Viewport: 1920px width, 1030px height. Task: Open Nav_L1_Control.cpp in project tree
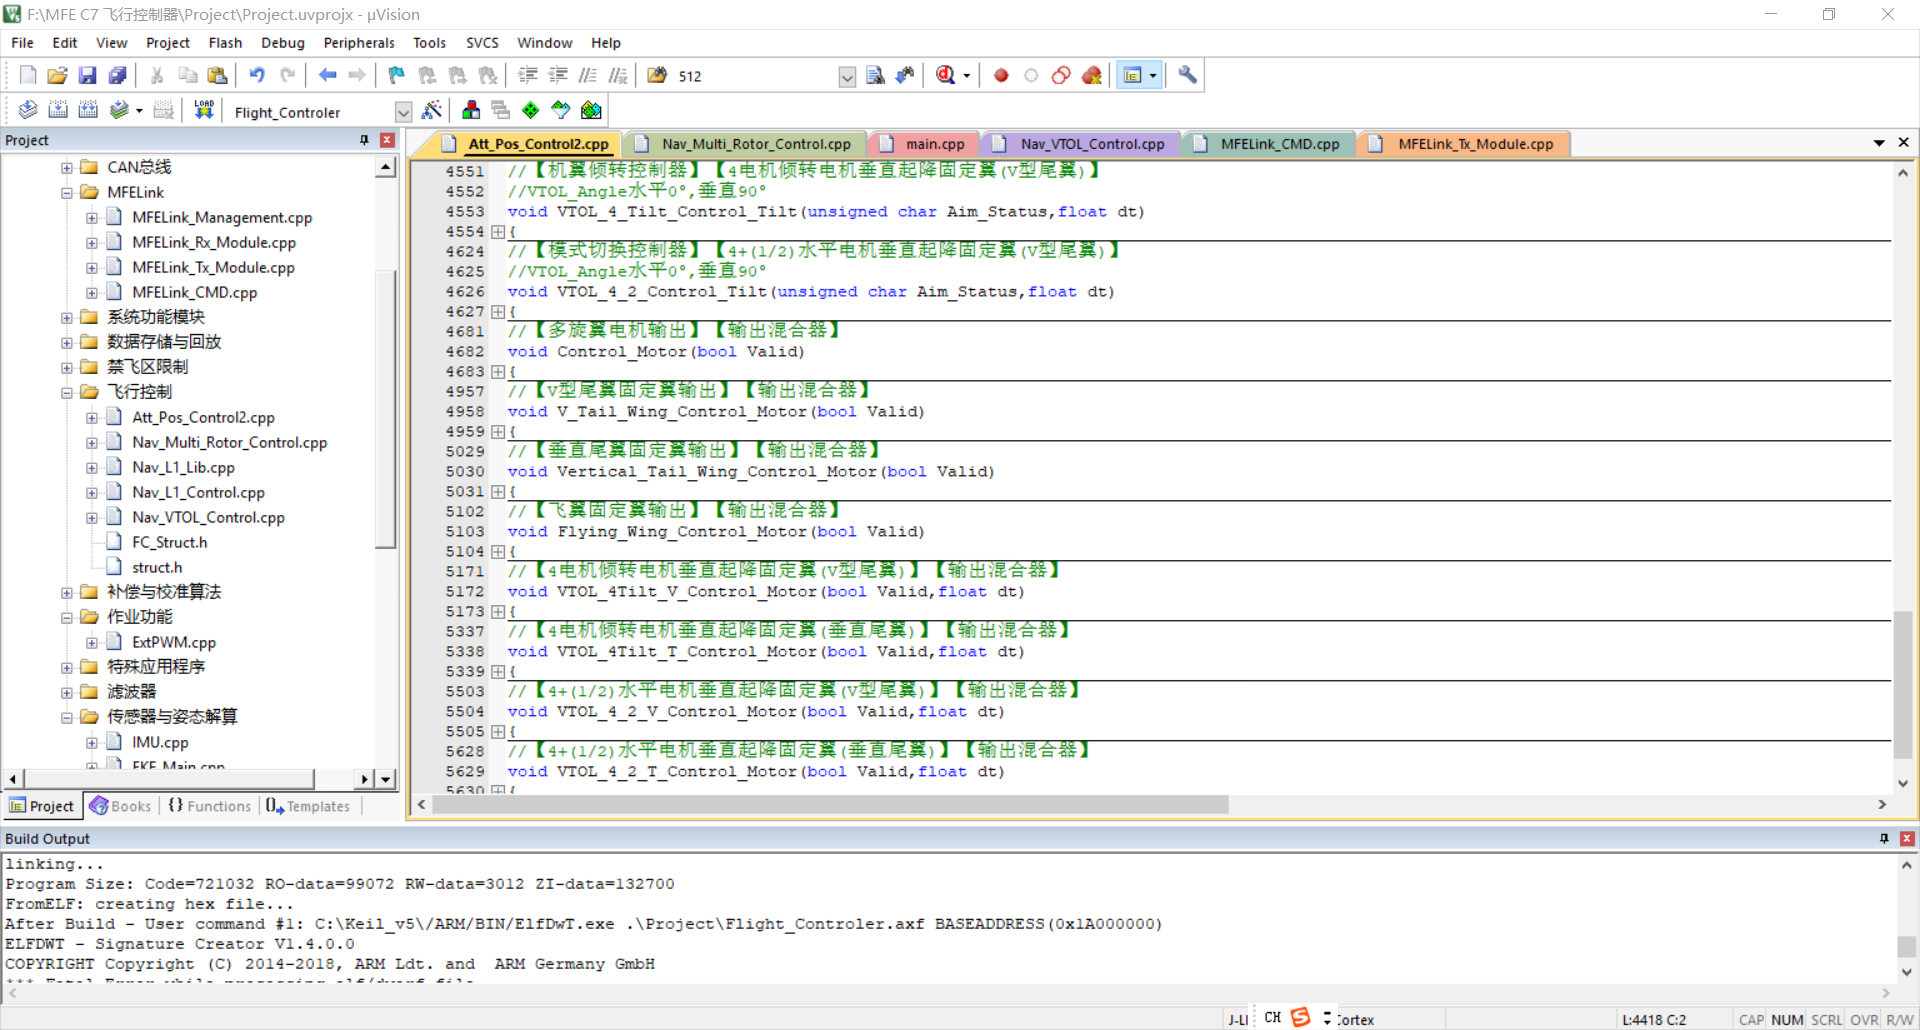point(198,493)
